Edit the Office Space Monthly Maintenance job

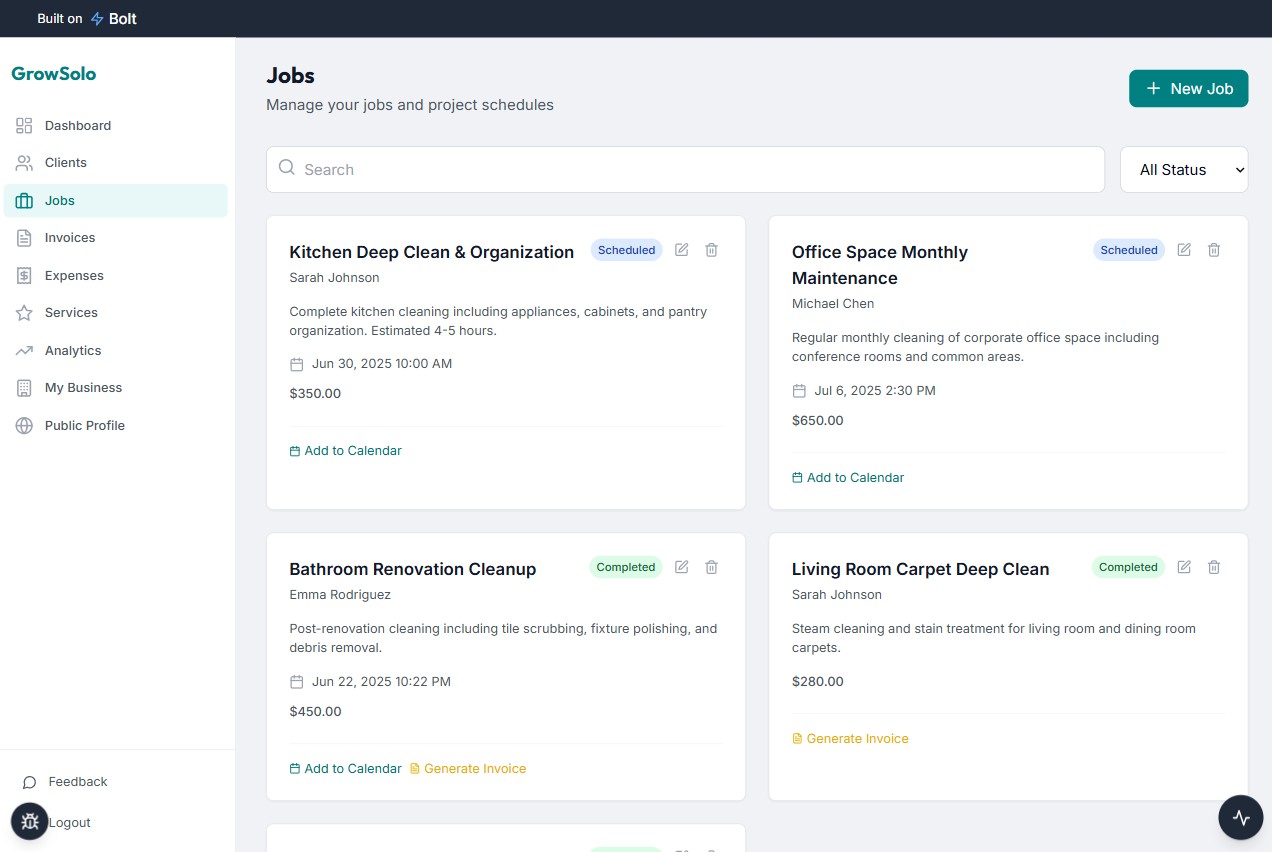click(1184, 250)
